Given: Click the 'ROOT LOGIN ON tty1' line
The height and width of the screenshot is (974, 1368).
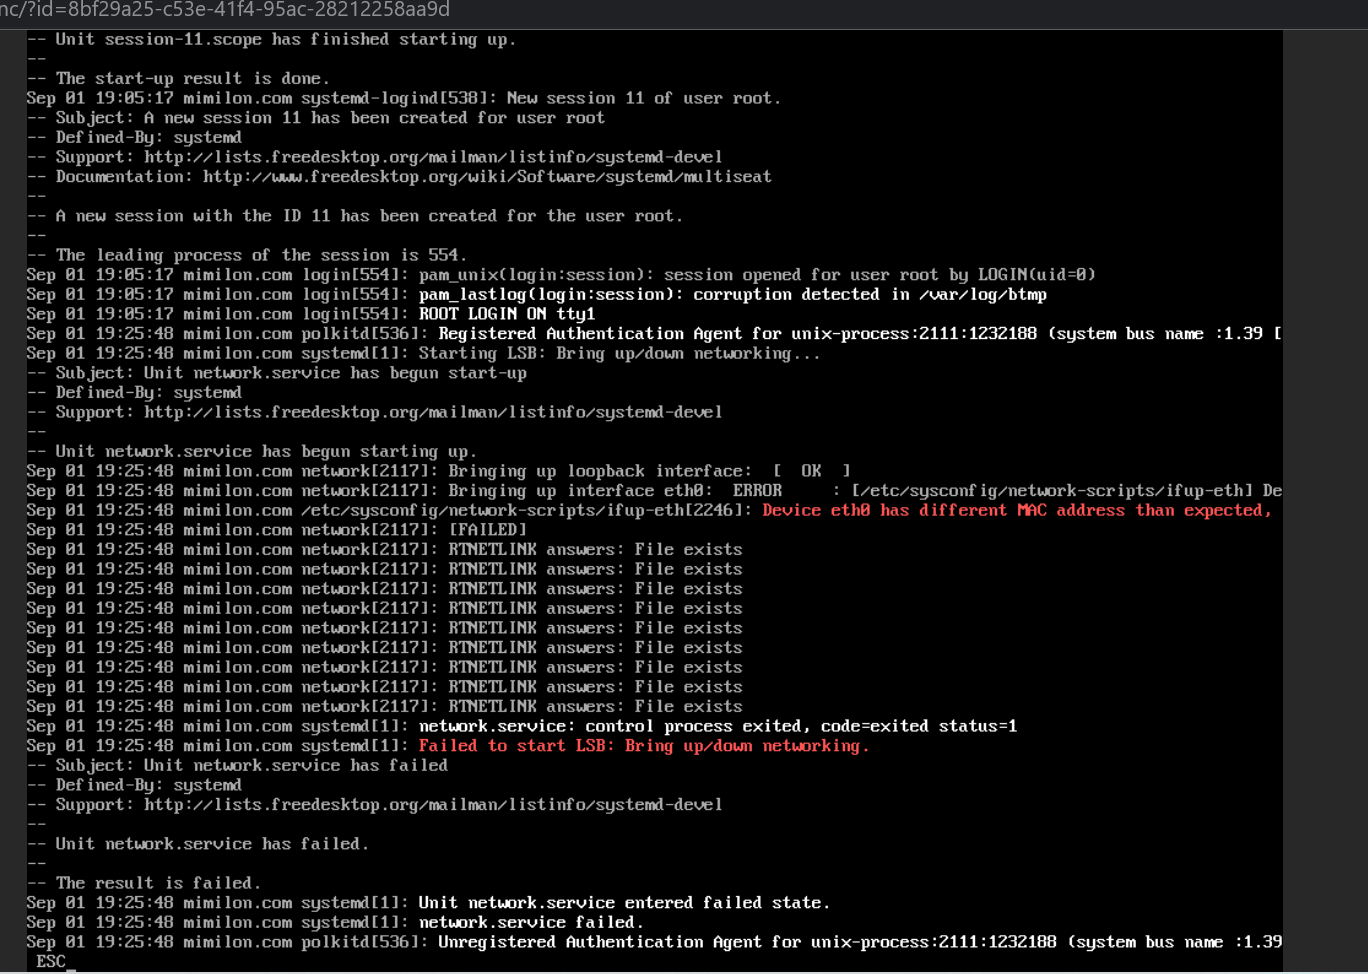Looking at the screenshot, I should (x=311, y=314).
